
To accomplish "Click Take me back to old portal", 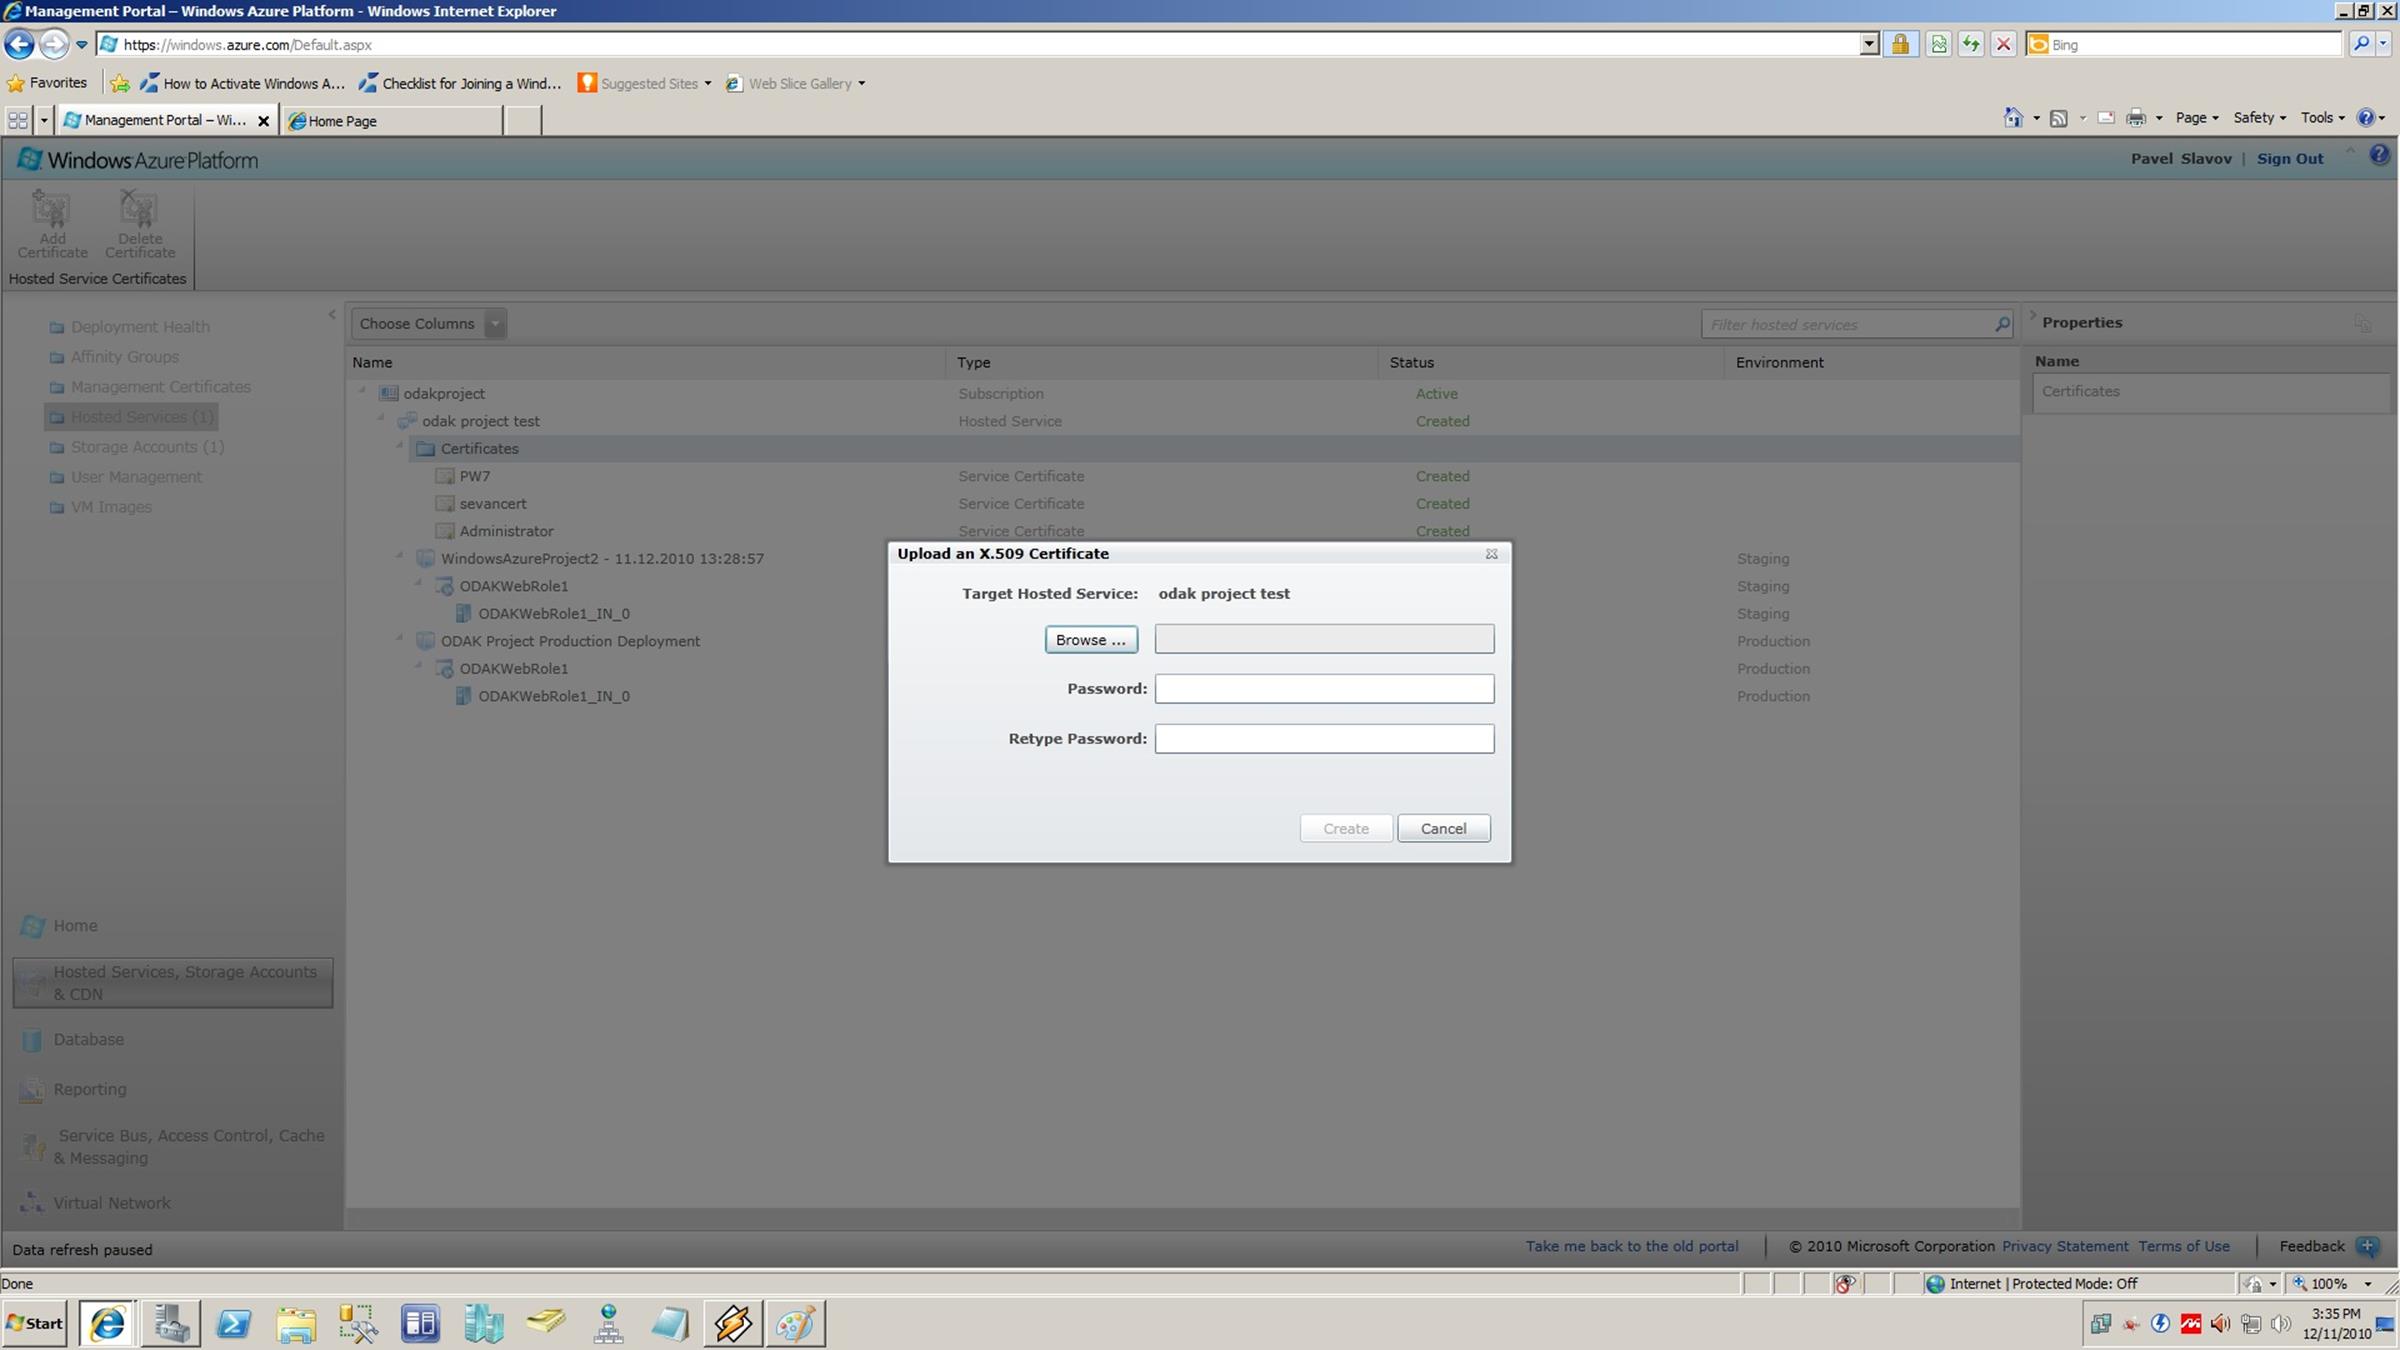I will [x=1632, y=1247].
